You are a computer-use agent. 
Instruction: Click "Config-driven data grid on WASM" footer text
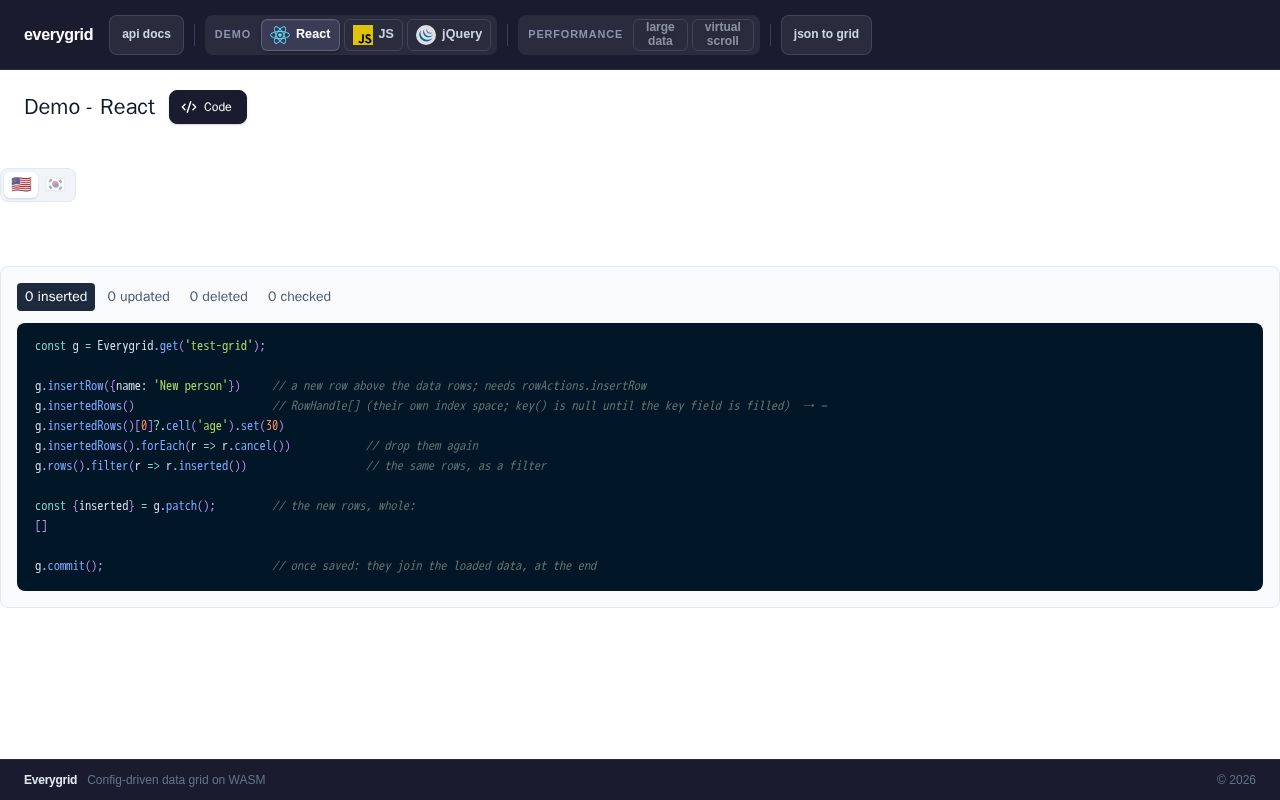(x=176, y=780)
